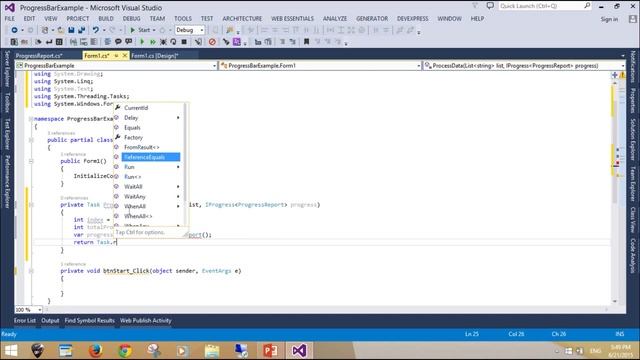Open the Error List panel tab
The width and height of the screenshot is (640, 360).
(x=24, y=320)
